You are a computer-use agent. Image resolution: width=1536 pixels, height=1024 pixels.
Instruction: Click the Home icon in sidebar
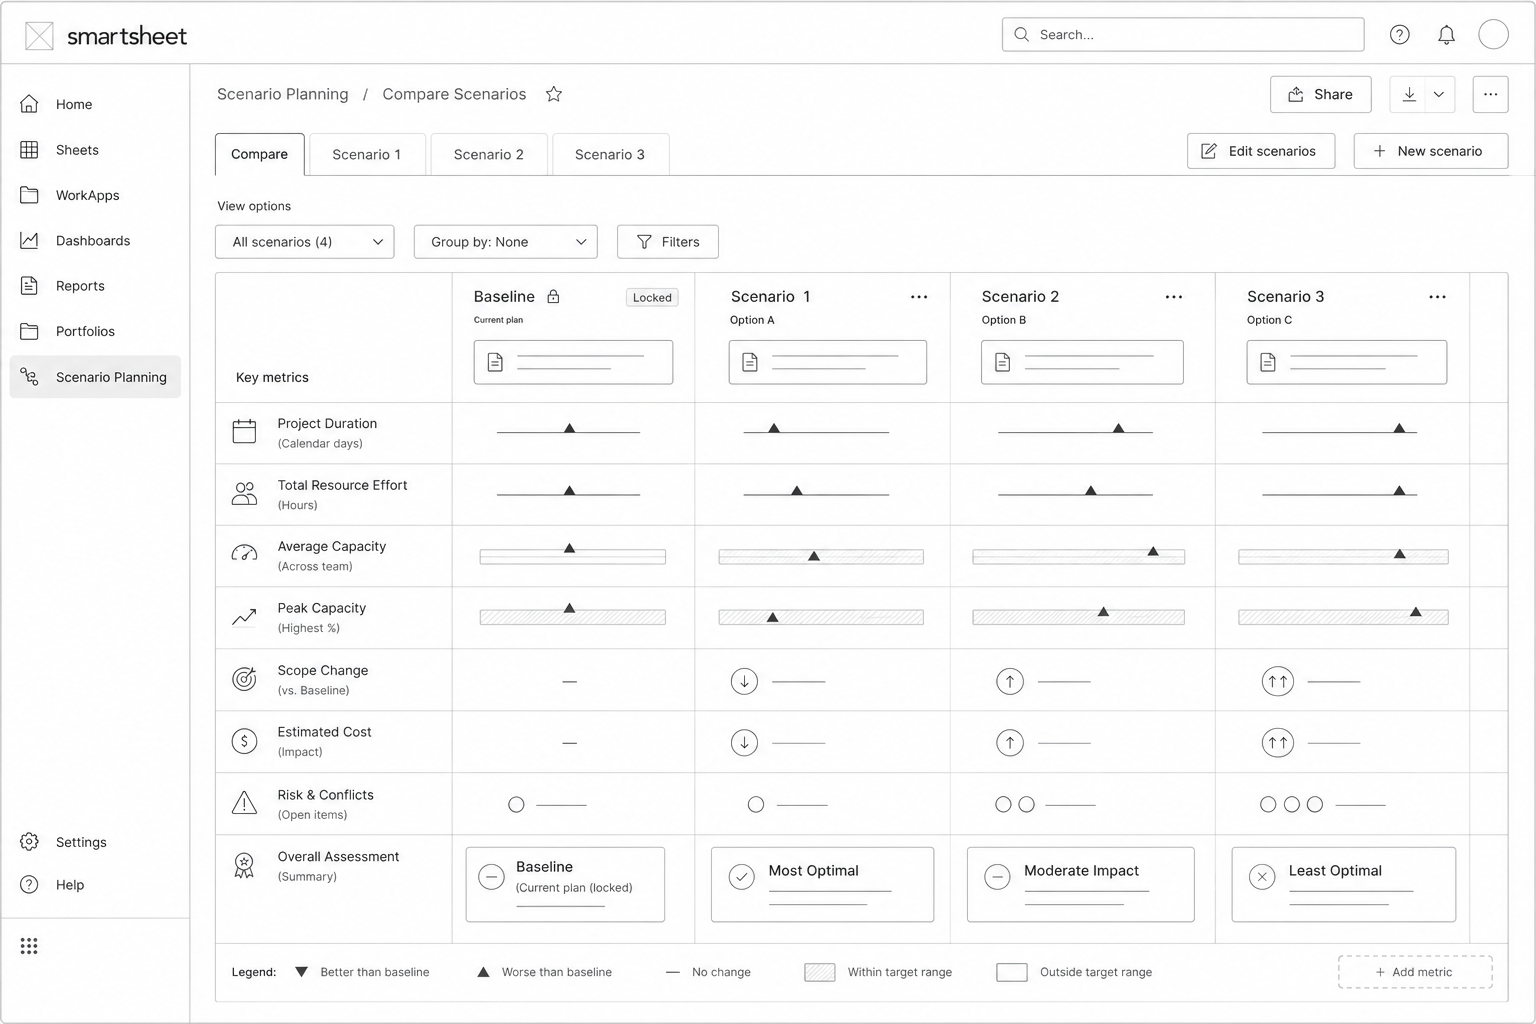(x=30, y=104)
